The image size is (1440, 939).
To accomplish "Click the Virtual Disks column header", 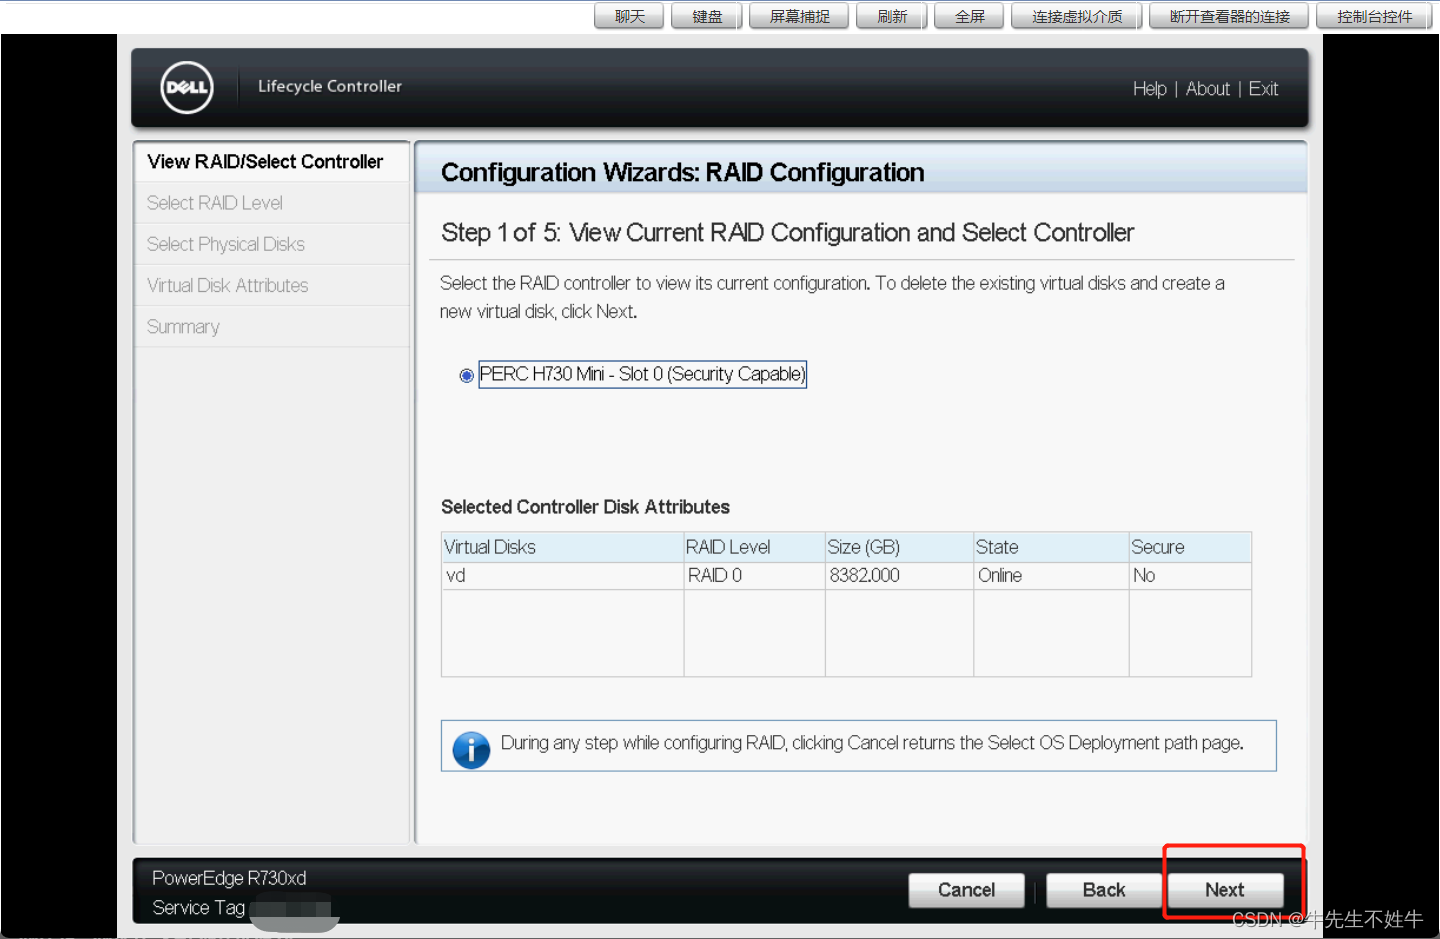I will point(563,547).
